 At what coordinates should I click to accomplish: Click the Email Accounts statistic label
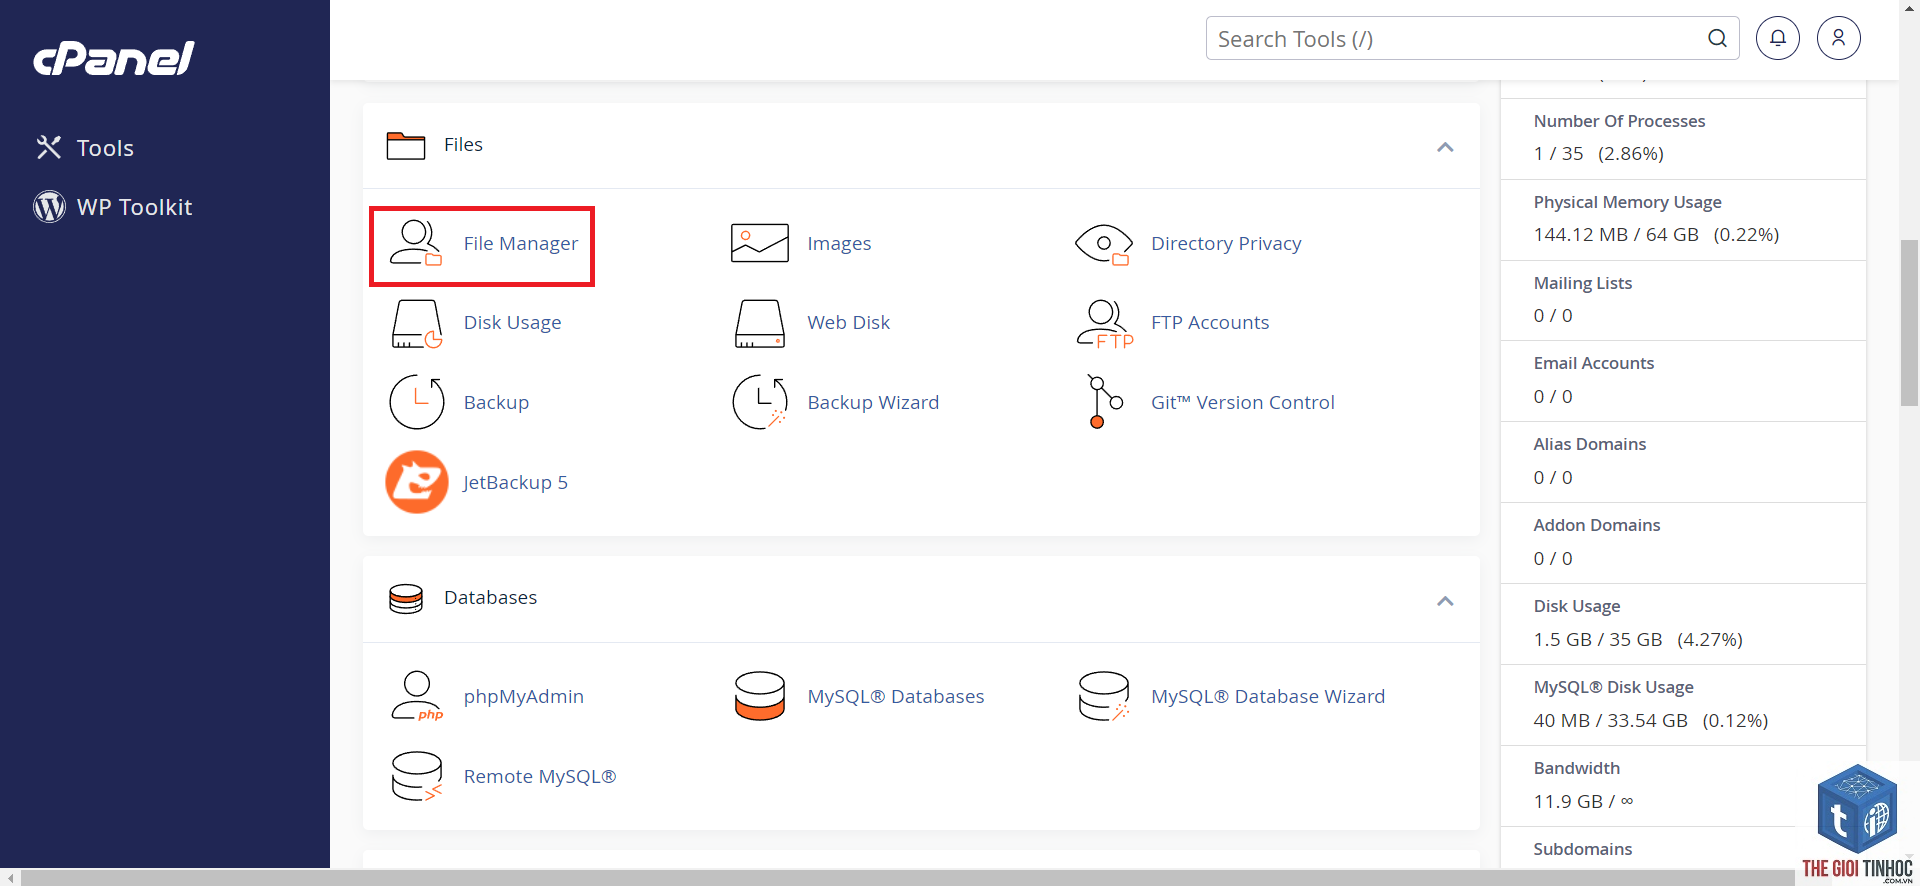tap(1593, 363)
